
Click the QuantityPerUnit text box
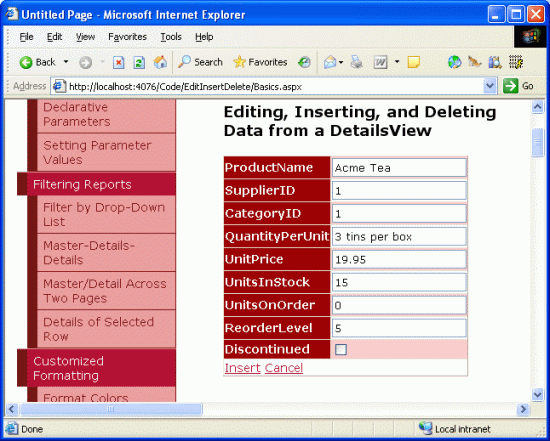pyautogui.click(x=399, y=236)
